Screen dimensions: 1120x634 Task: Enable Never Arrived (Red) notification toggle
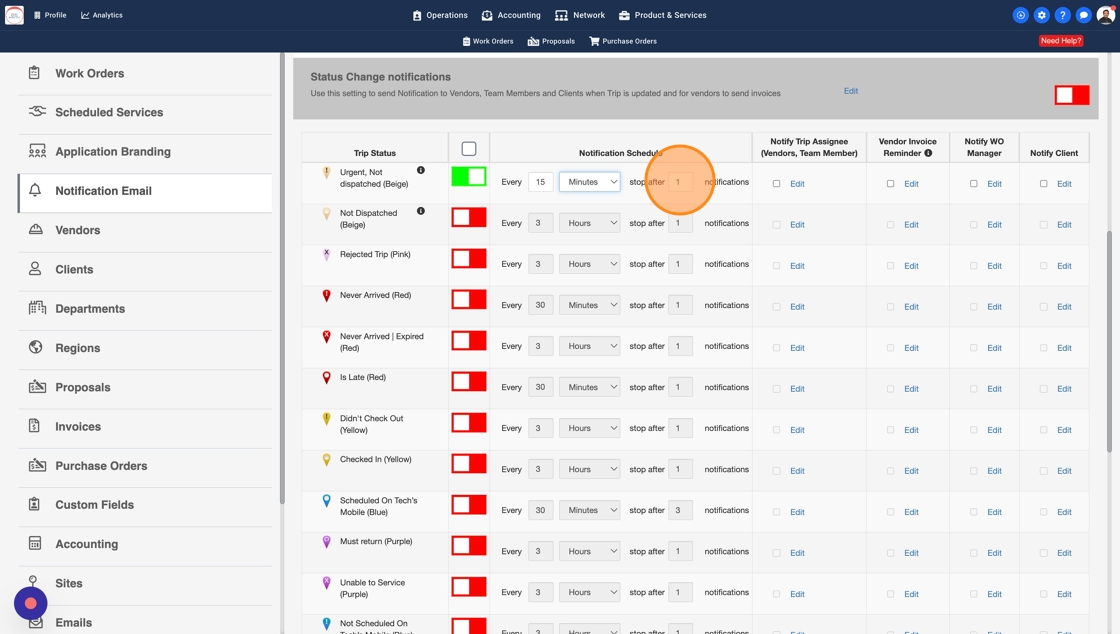[x=469, y=299]
